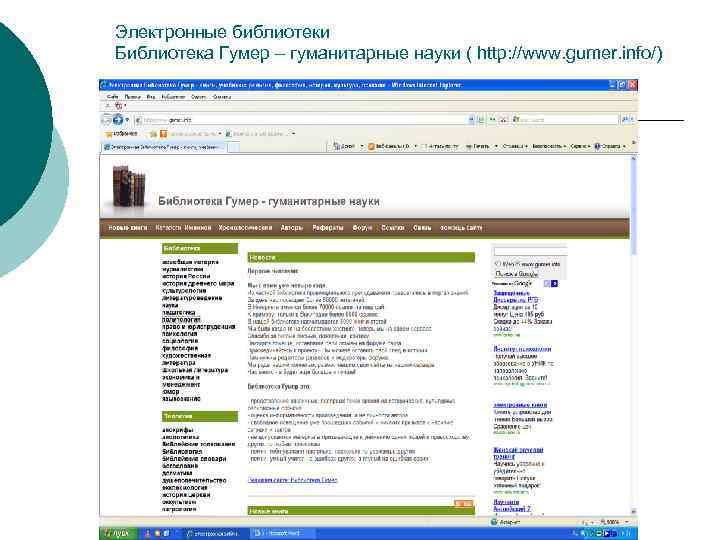Click the Home icon in command bar

[337, 146]
